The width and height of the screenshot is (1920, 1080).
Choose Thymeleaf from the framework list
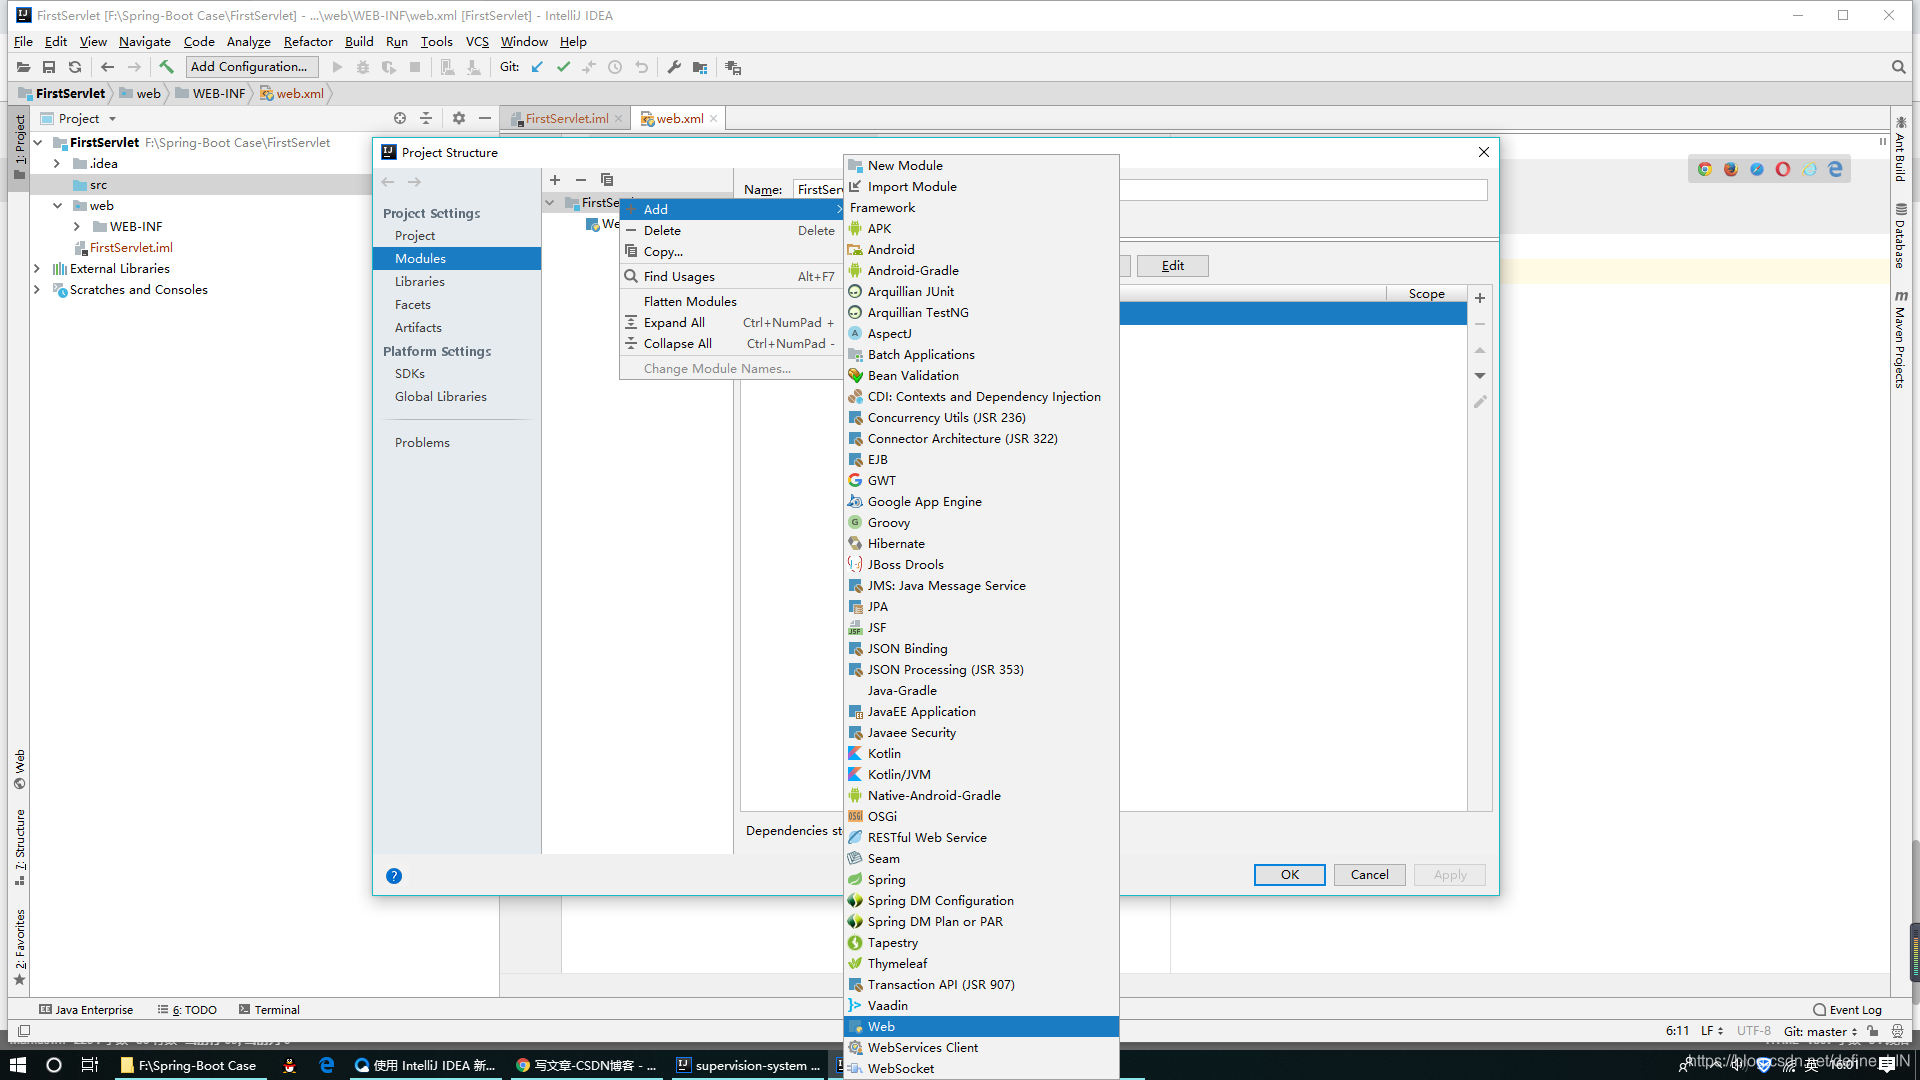coord(981,964)
